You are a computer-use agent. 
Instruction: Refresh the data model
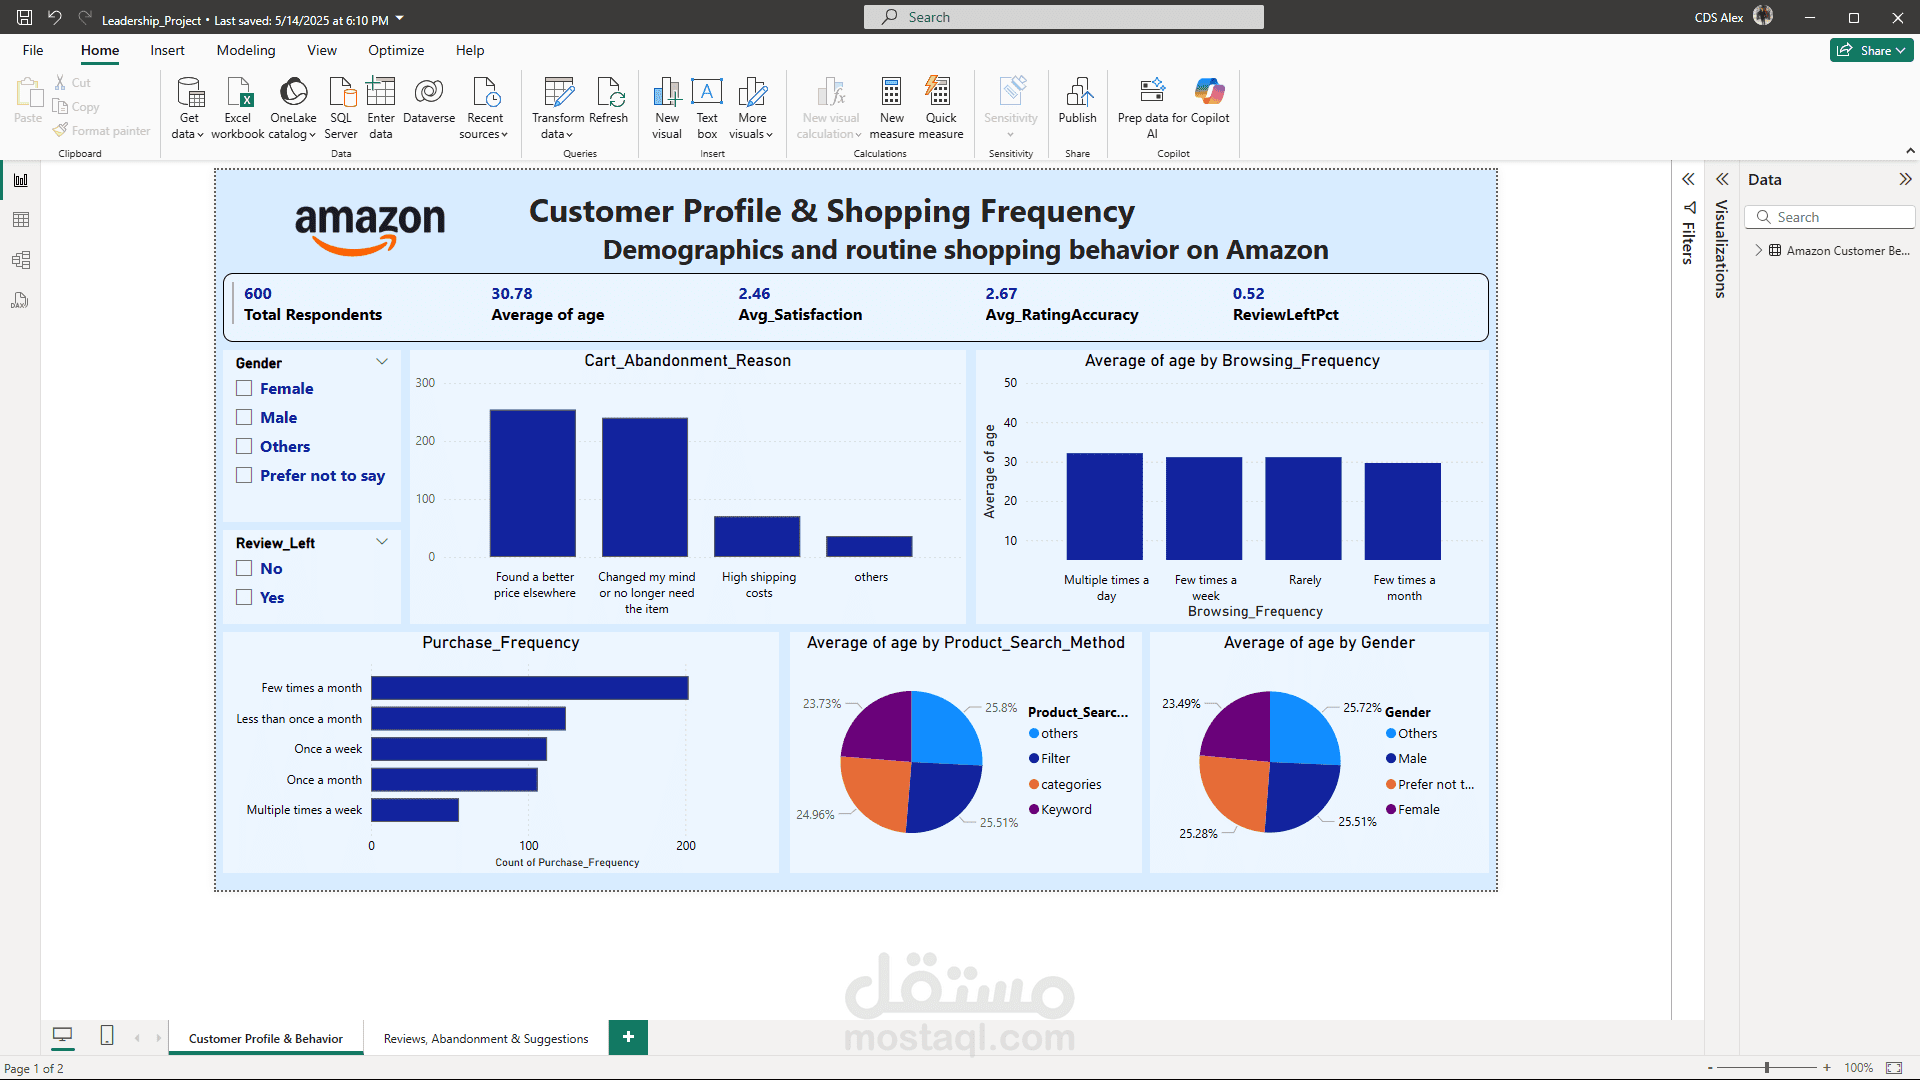click(x=609, y=100)
